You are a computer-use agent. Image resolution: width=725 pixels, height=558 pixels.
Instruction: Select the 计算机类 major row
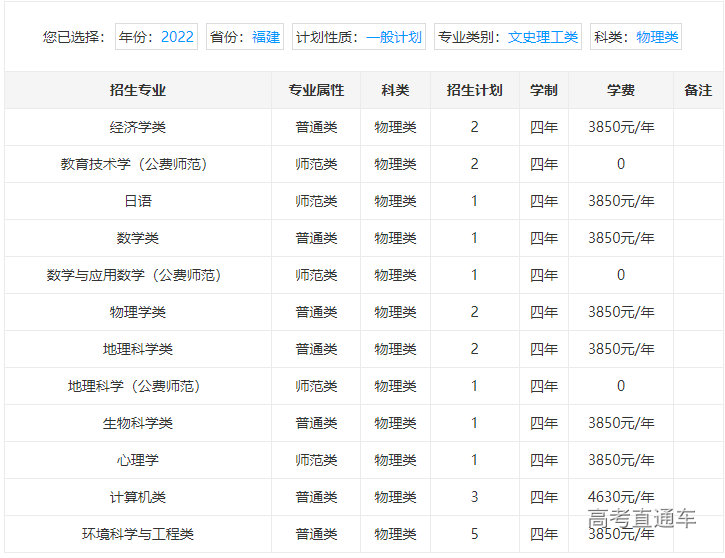pyautogui.click(x=138, y=497)
